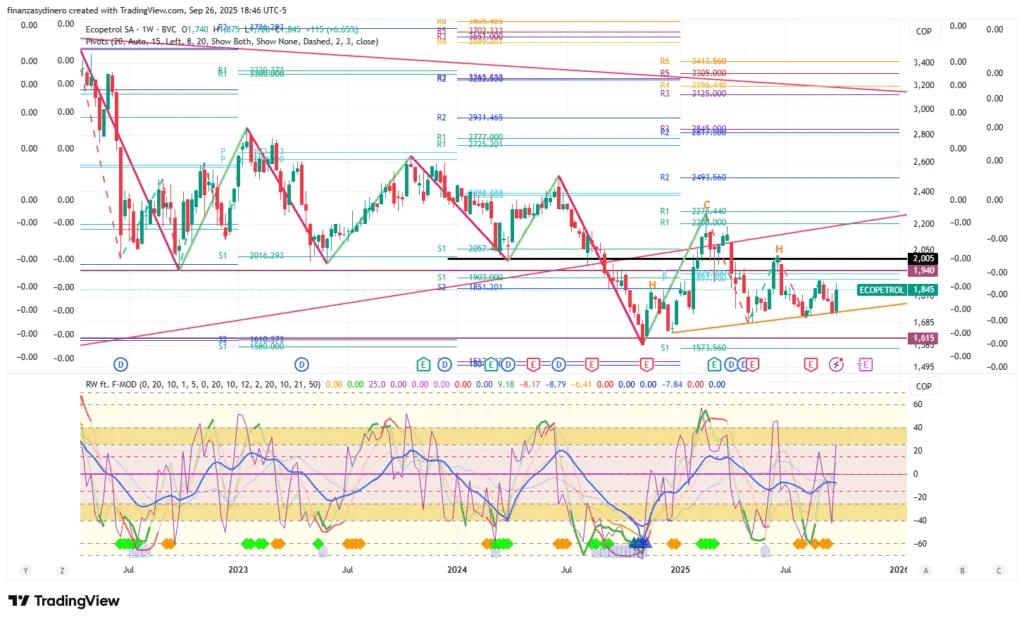
Task: Click the 2024 label on the time axis
Action: tap(457, 570)
